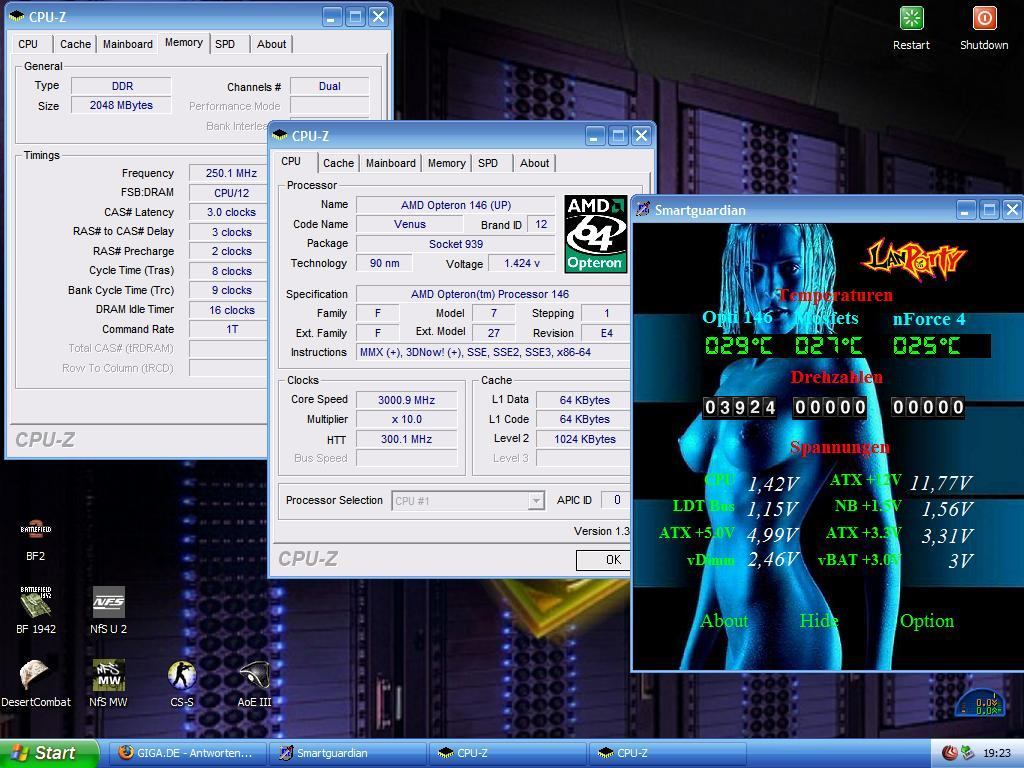Click the nForce 4 temperature reading 025°C
This screenshot has height=768, width=1024.
coord(927,345)
